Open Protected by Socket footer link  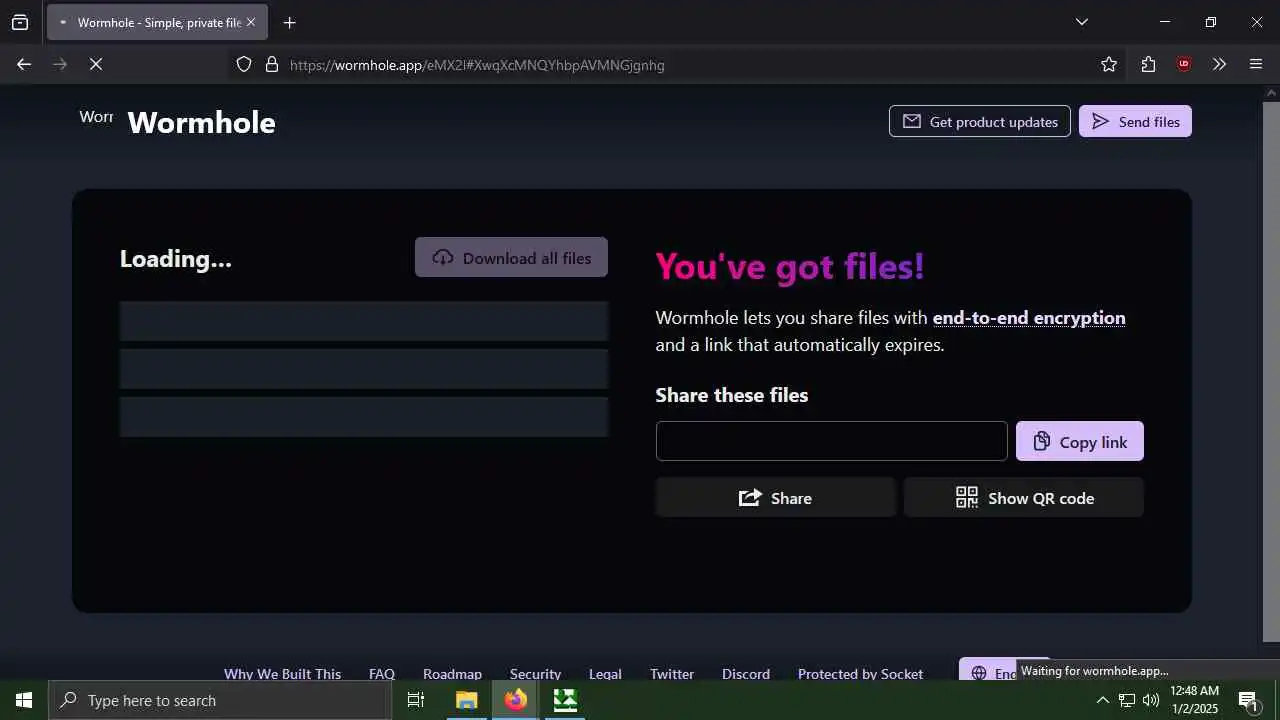860,673
